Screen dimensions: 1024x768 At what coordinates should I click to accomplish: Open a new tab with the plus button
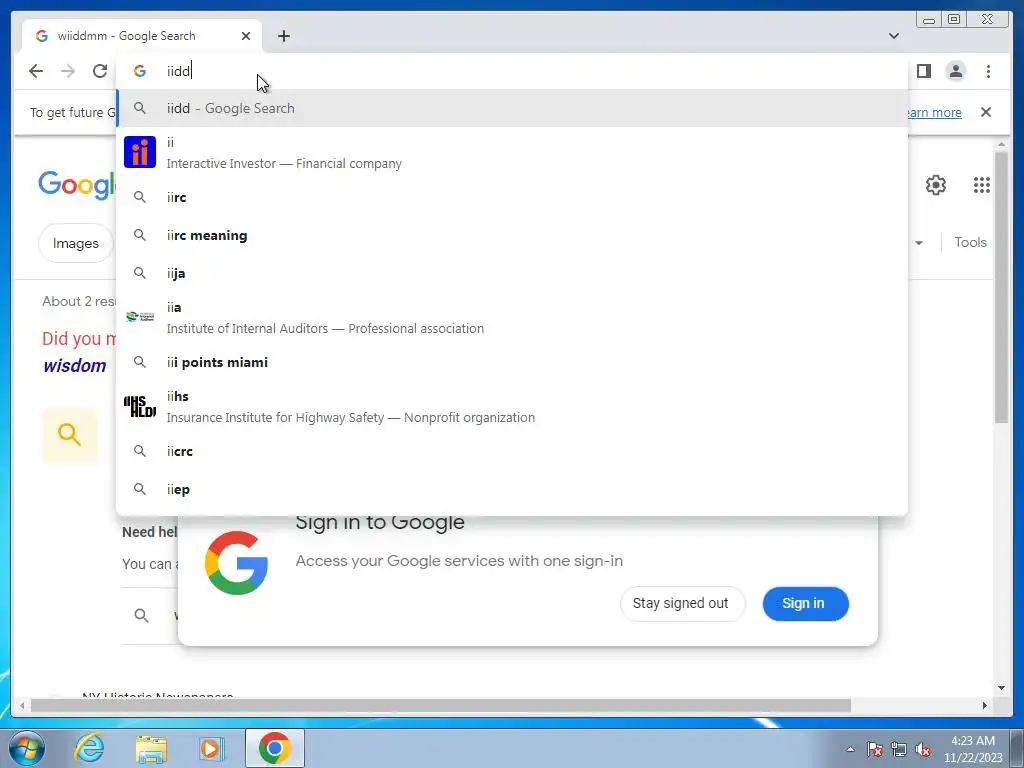283,36
